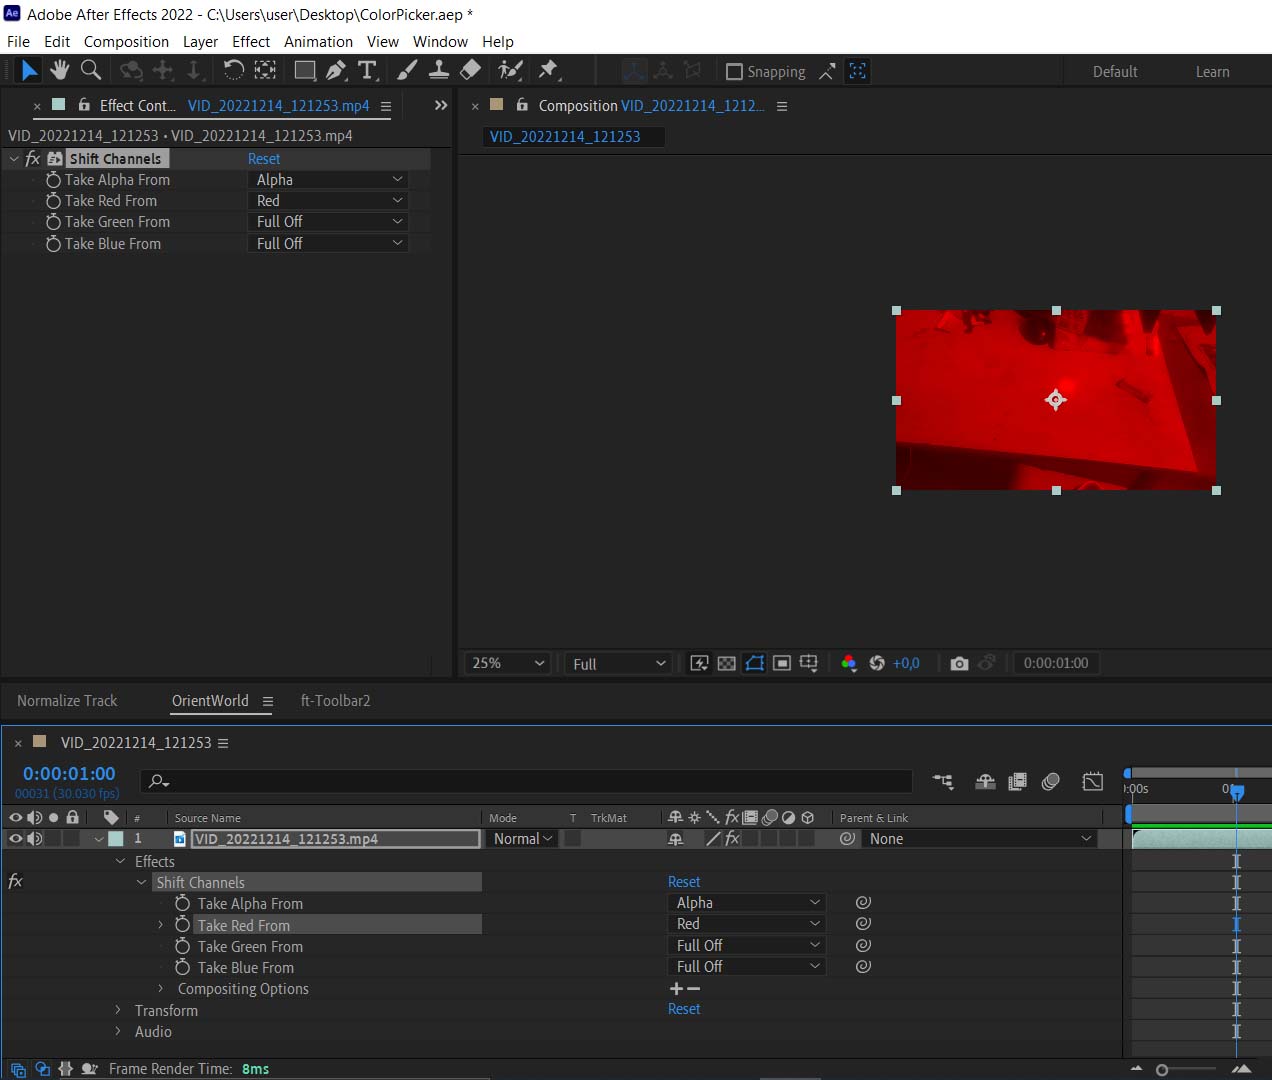Hide the VID_20221214_121253.mp4 layer visibility
The image size is (1272, 1080).
pyautogui.click(x=15, y=838)
